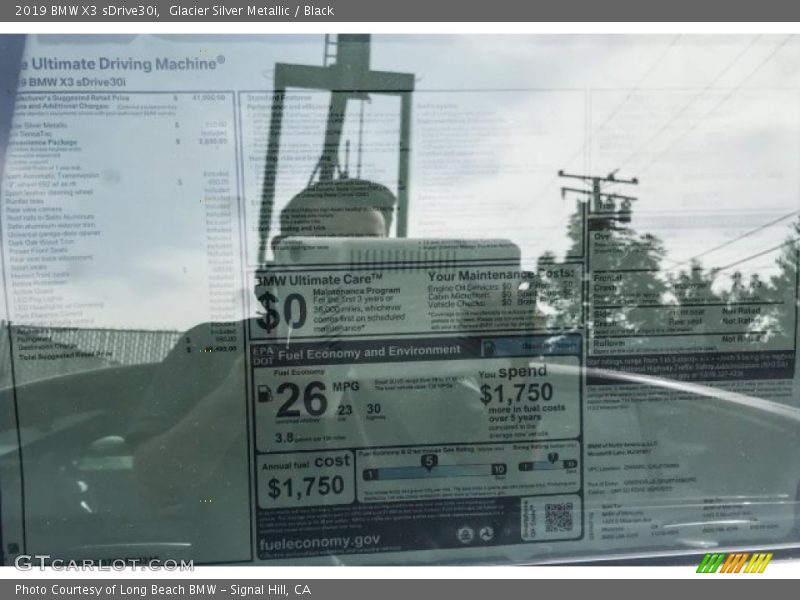Click the fuel pump icon beside 26 MPG

pyautogui.click(x=265, y=393)
